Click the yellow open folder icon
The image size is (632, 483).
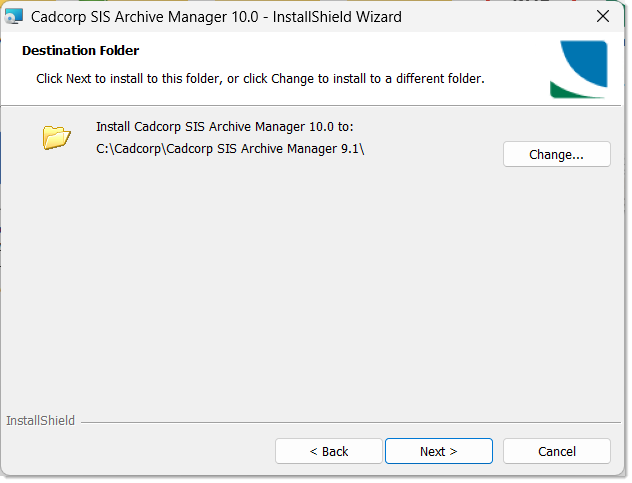coord(57,137)
